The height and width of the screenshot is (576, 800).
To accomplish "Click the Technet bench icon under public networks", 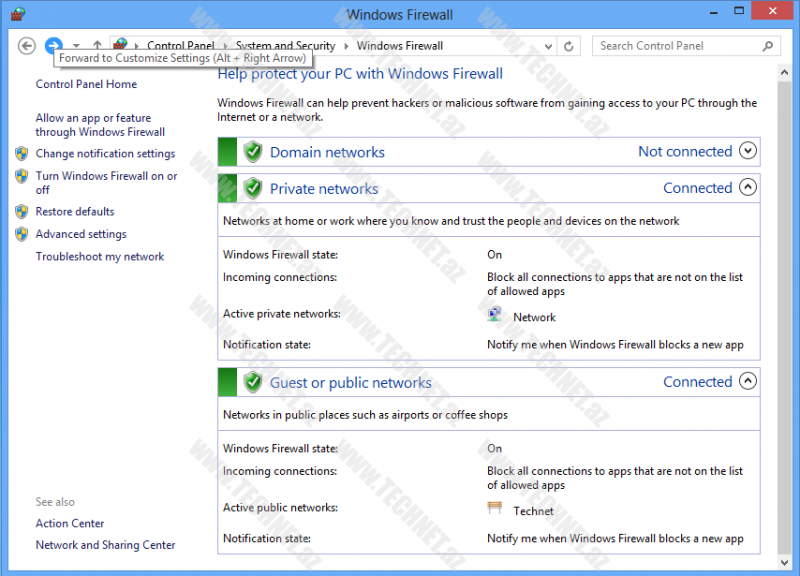I will (x=496, y=510).
